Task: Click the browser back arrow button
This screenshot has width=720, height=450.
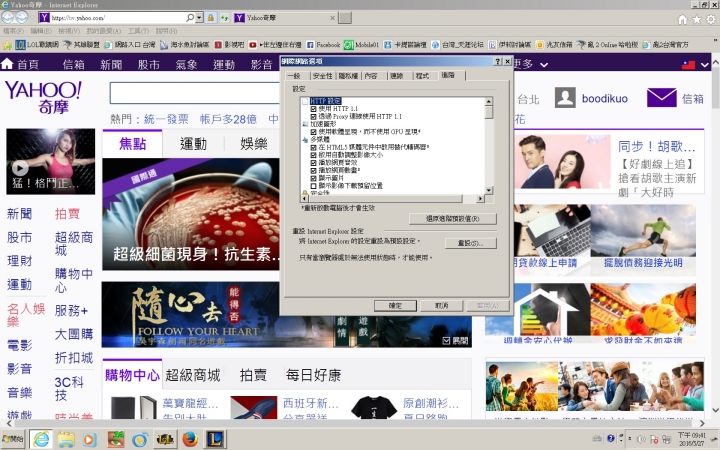Action: tap(8, 17)
